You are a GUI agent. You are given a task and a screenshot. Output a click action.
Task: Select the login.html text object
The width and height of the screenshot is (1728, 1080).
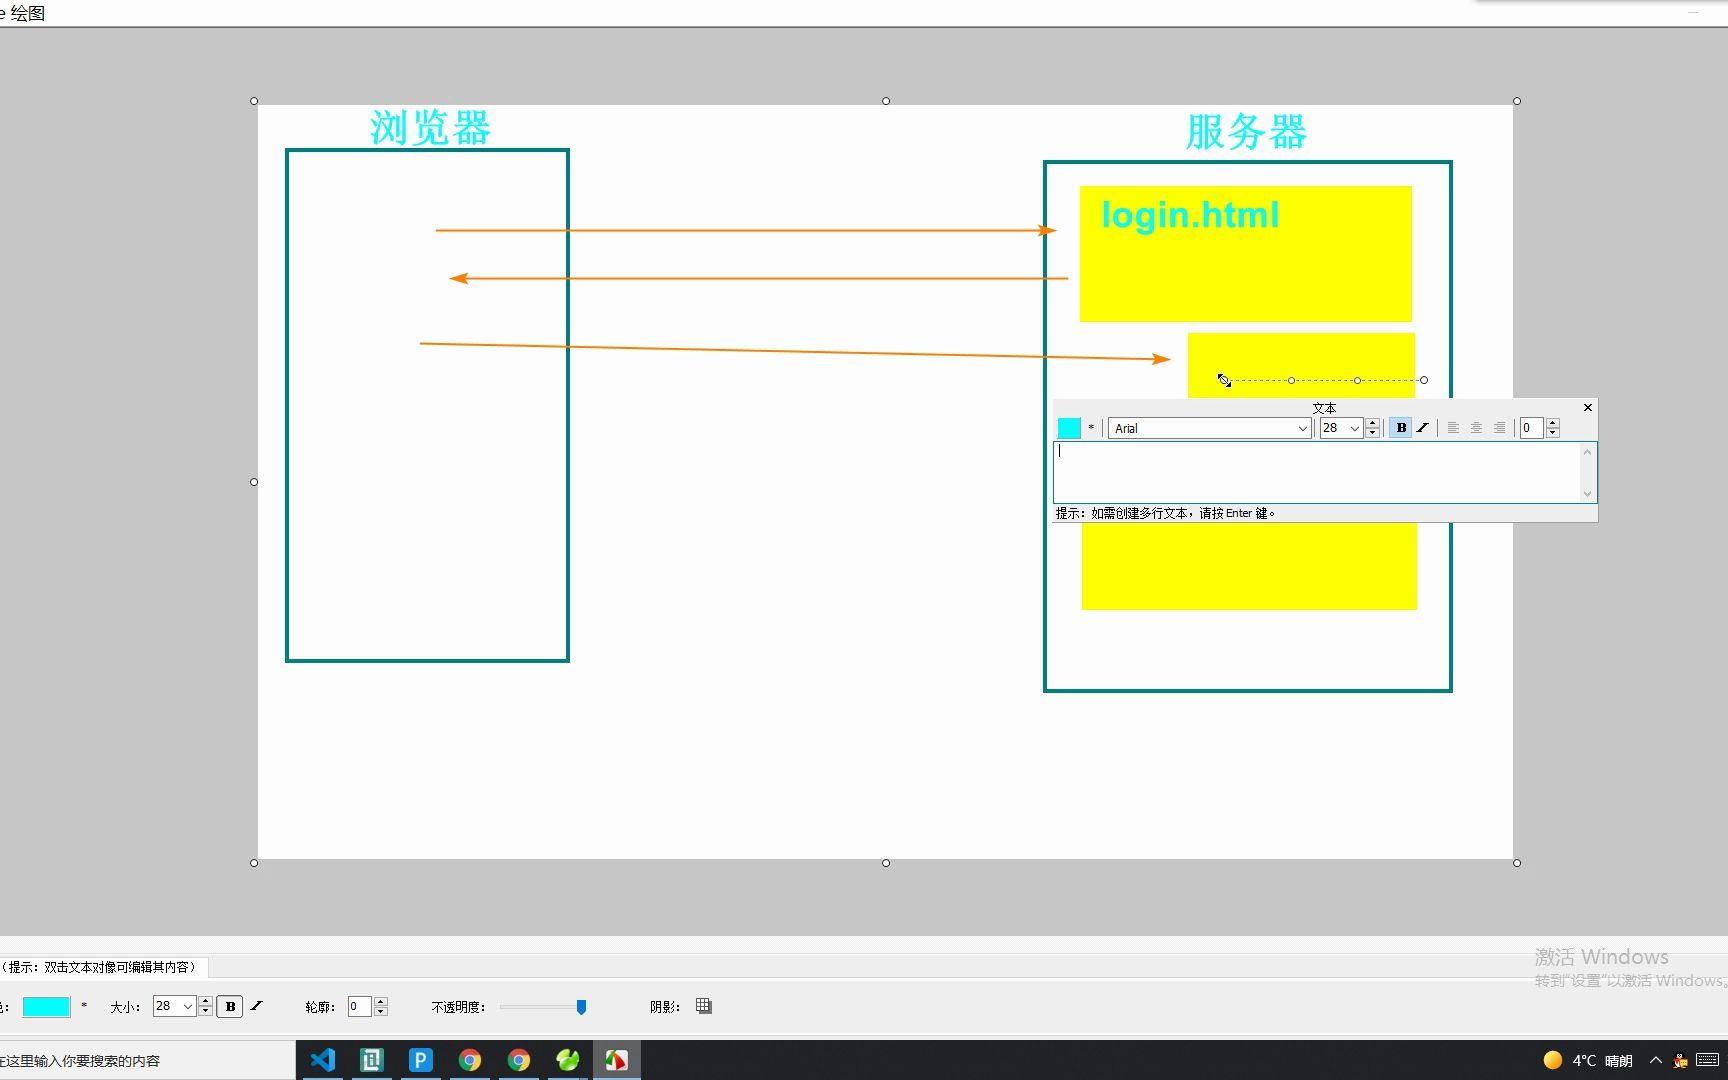pos(1190,215)
